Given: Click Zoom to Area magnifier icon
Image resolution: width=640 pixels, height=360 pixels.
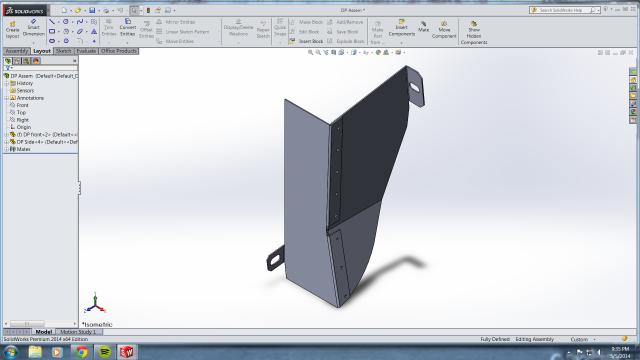Looking at the screenshot, I should pyautogui.click(x=318, y=53).
